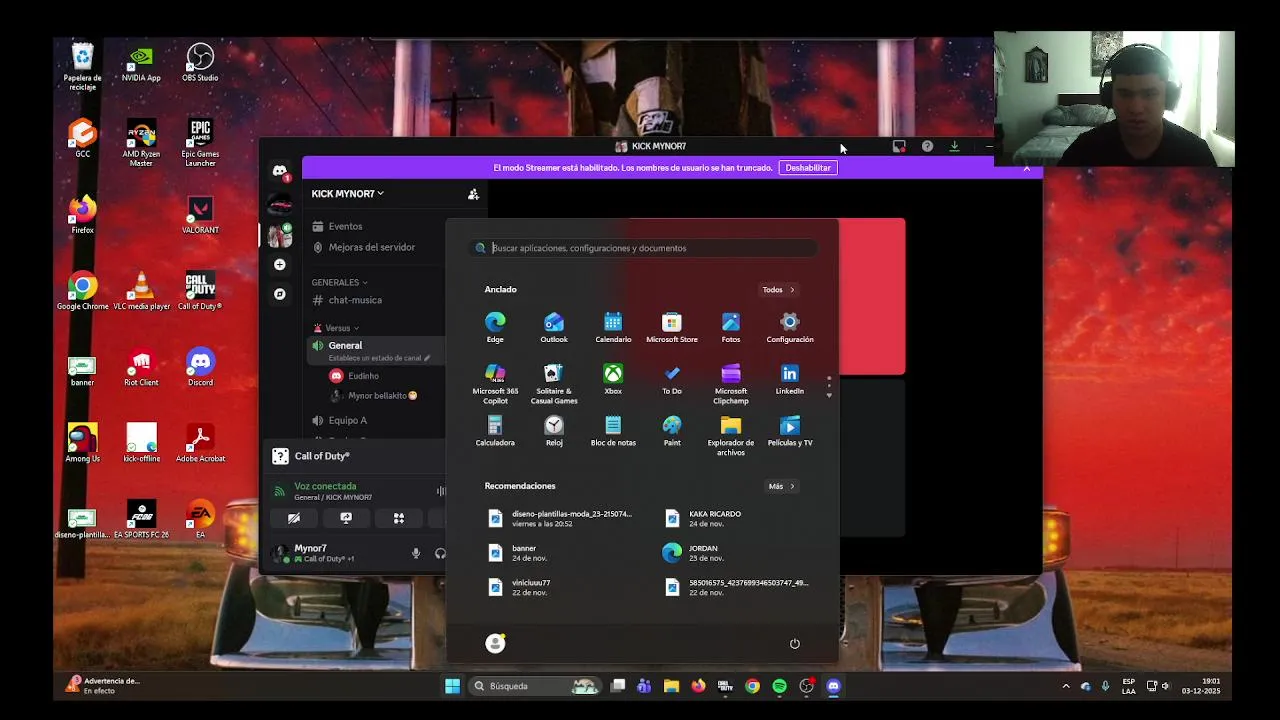Start screen share in Discord voice panel
1280x720 pixels.
[x=346, y=518]
